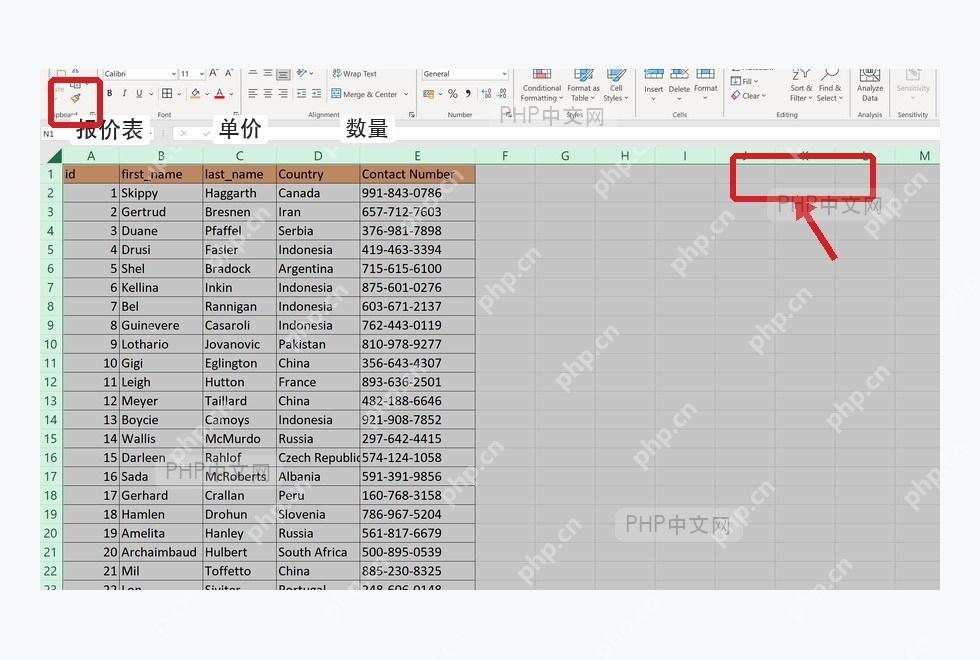Apply bold formatting

109,93
